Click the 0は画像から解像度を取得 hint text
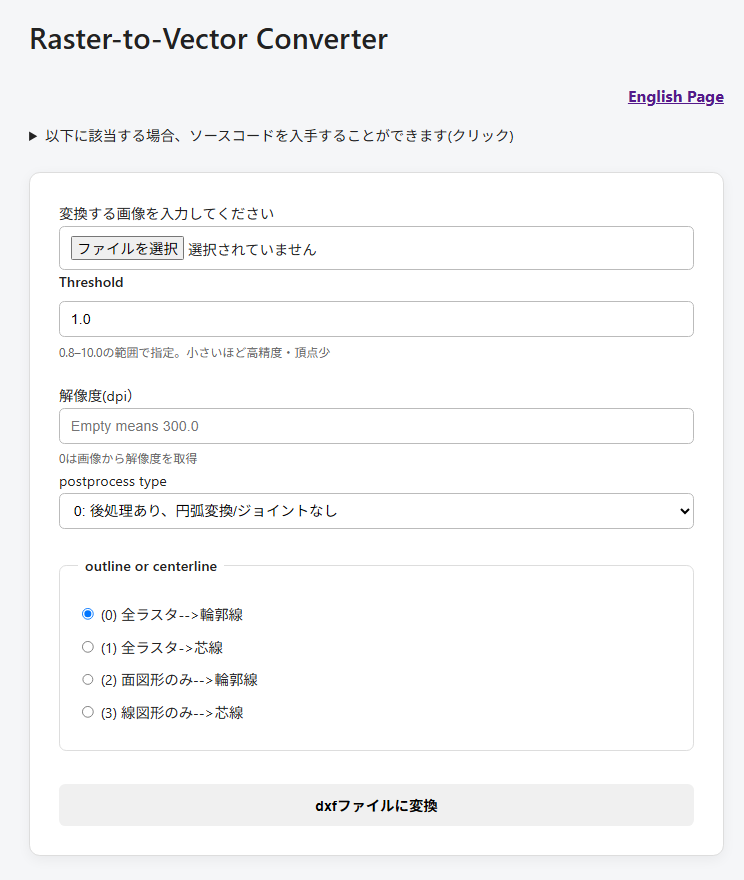The image size is (744, 880). click(128, 459)
